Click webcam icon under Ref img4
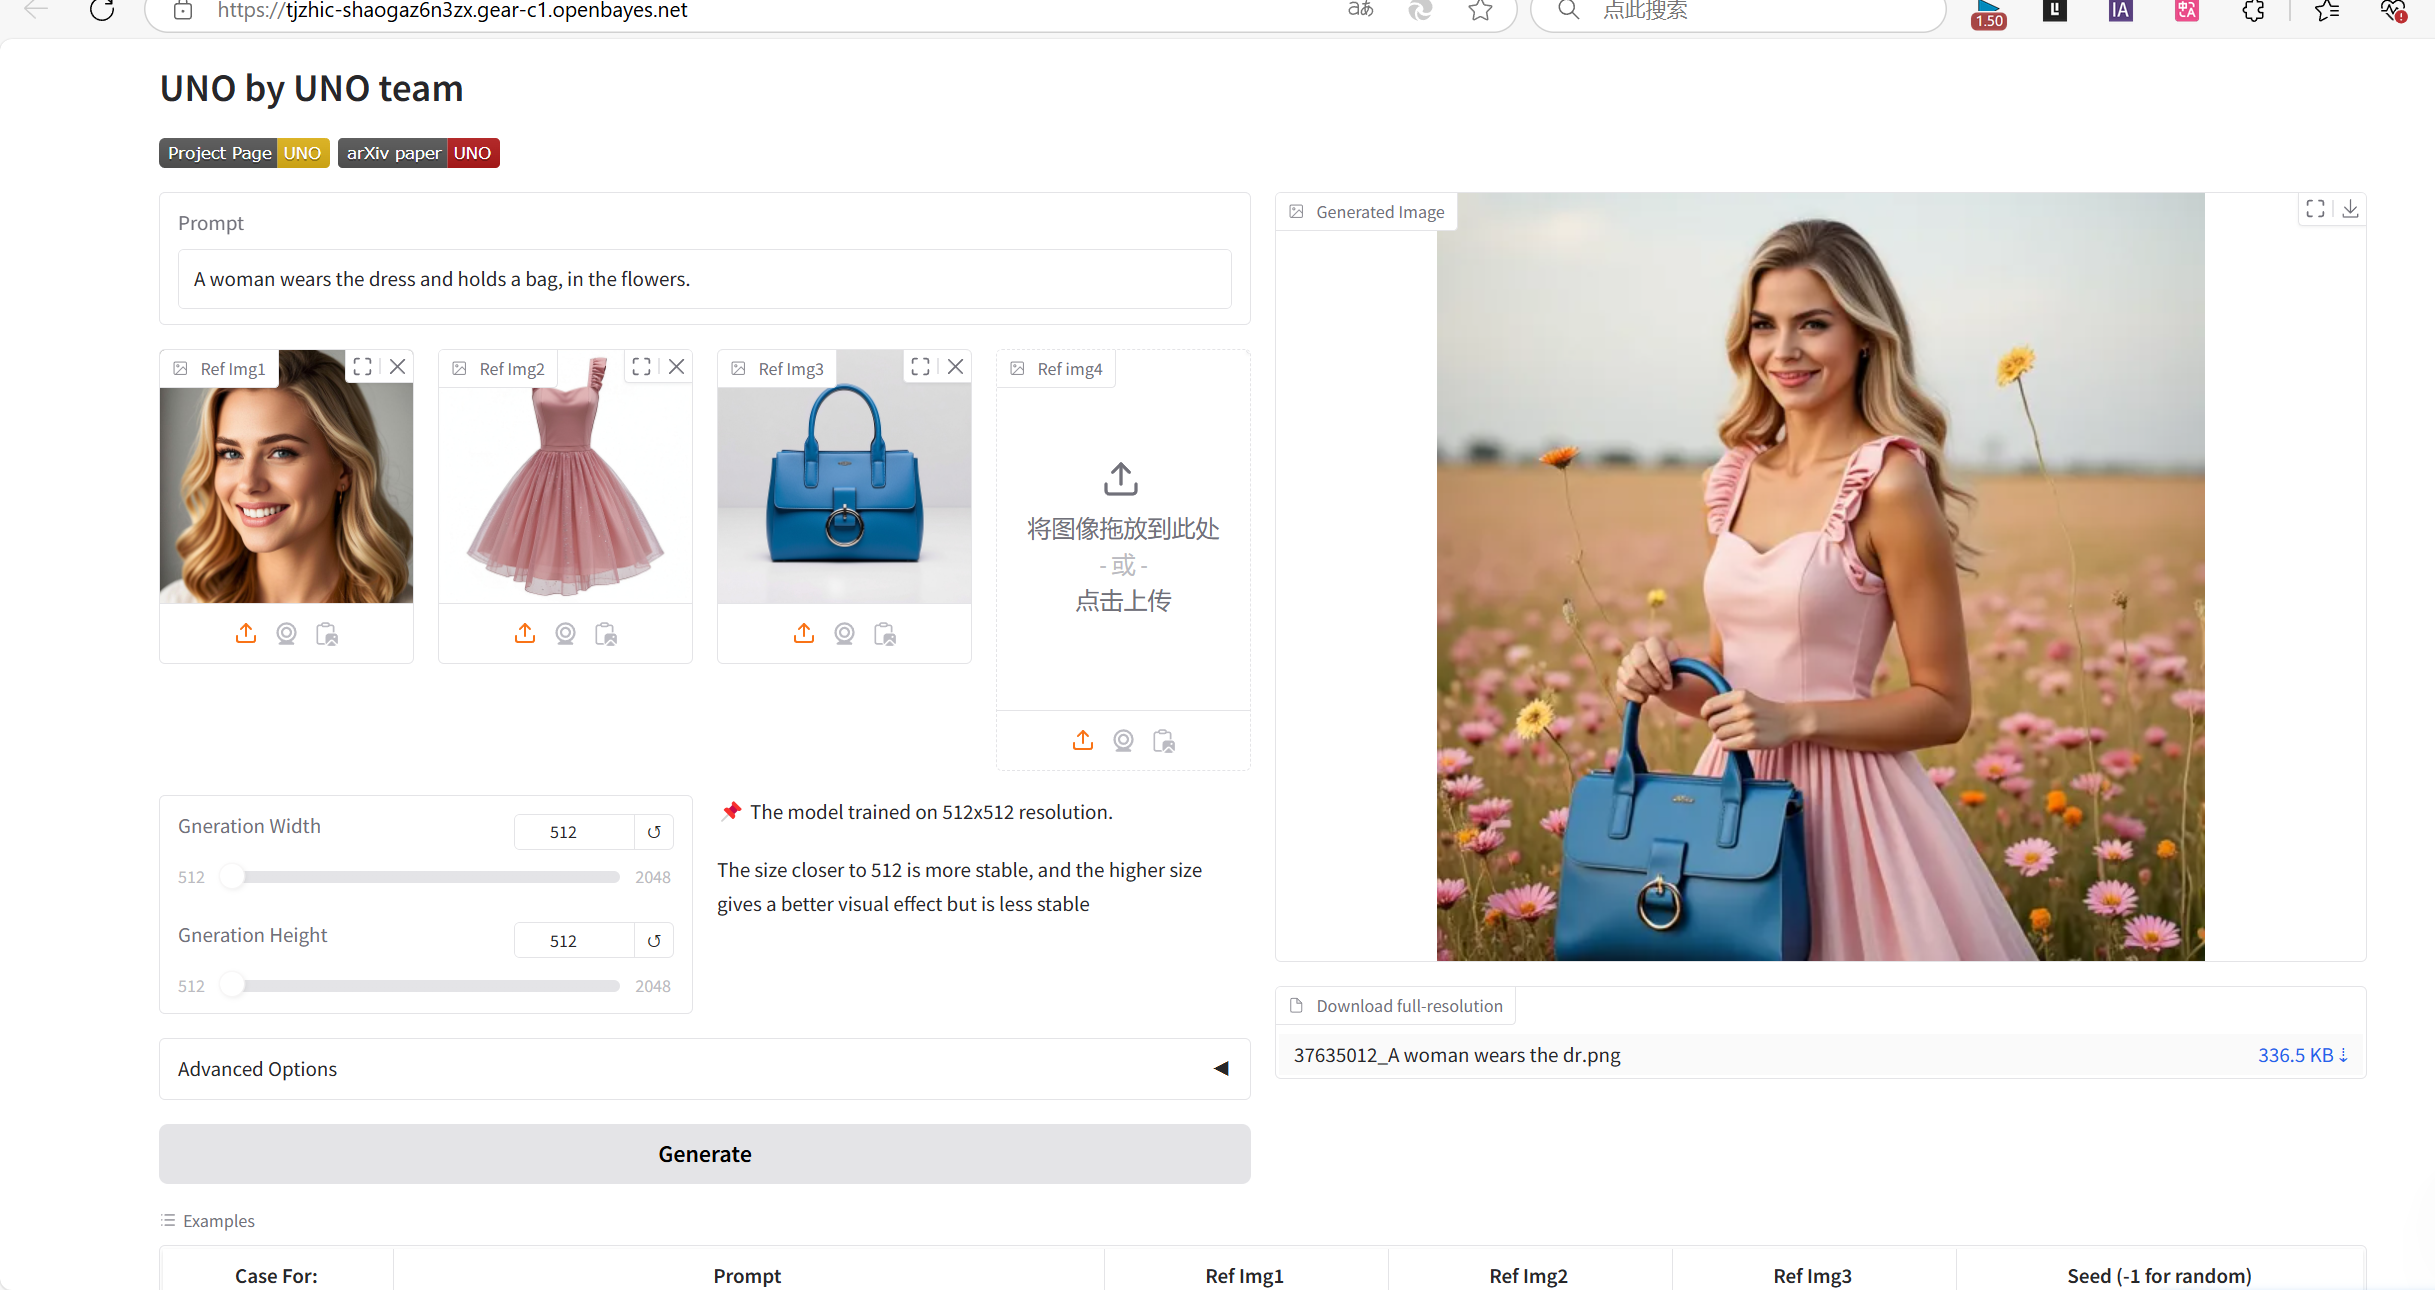The image size is (2435, 1308). (x=1123, y=741)
